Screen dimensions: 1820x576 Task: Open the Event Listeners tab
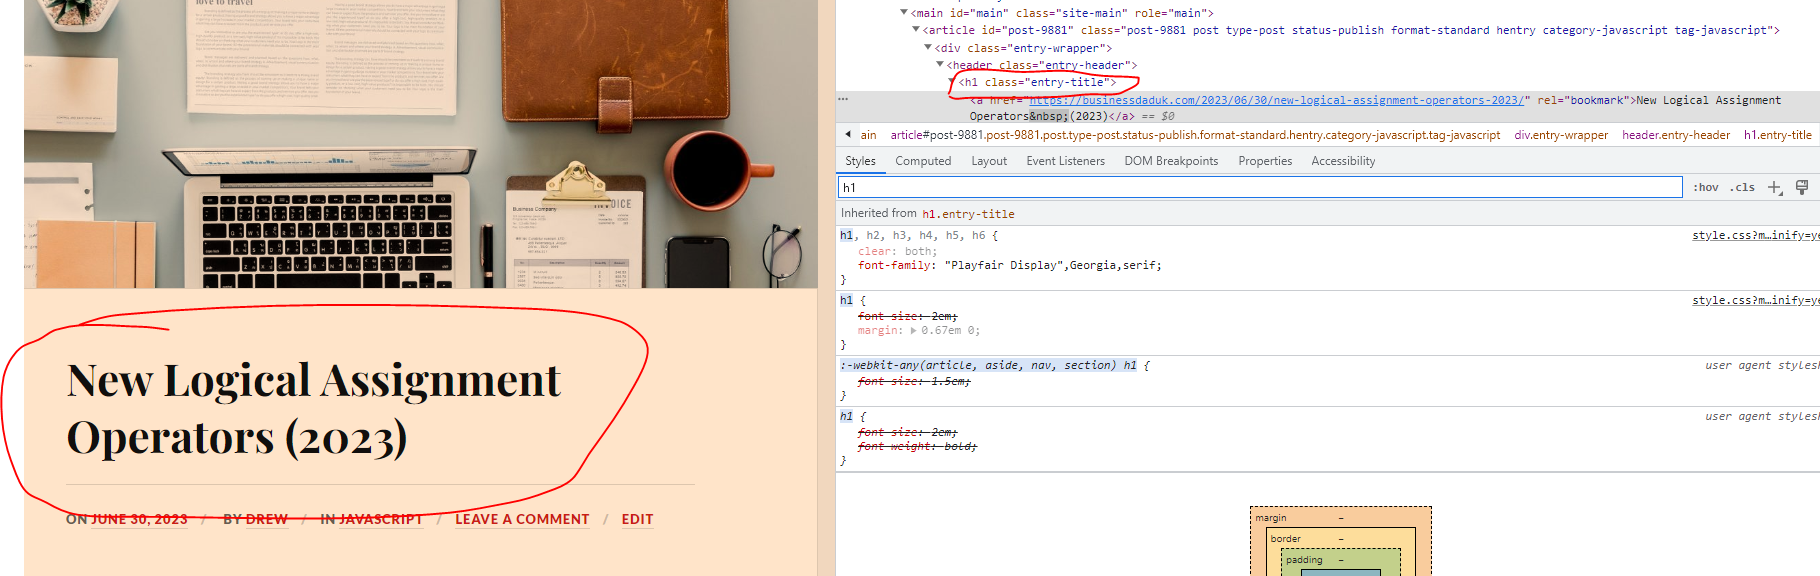point(1065,161)
